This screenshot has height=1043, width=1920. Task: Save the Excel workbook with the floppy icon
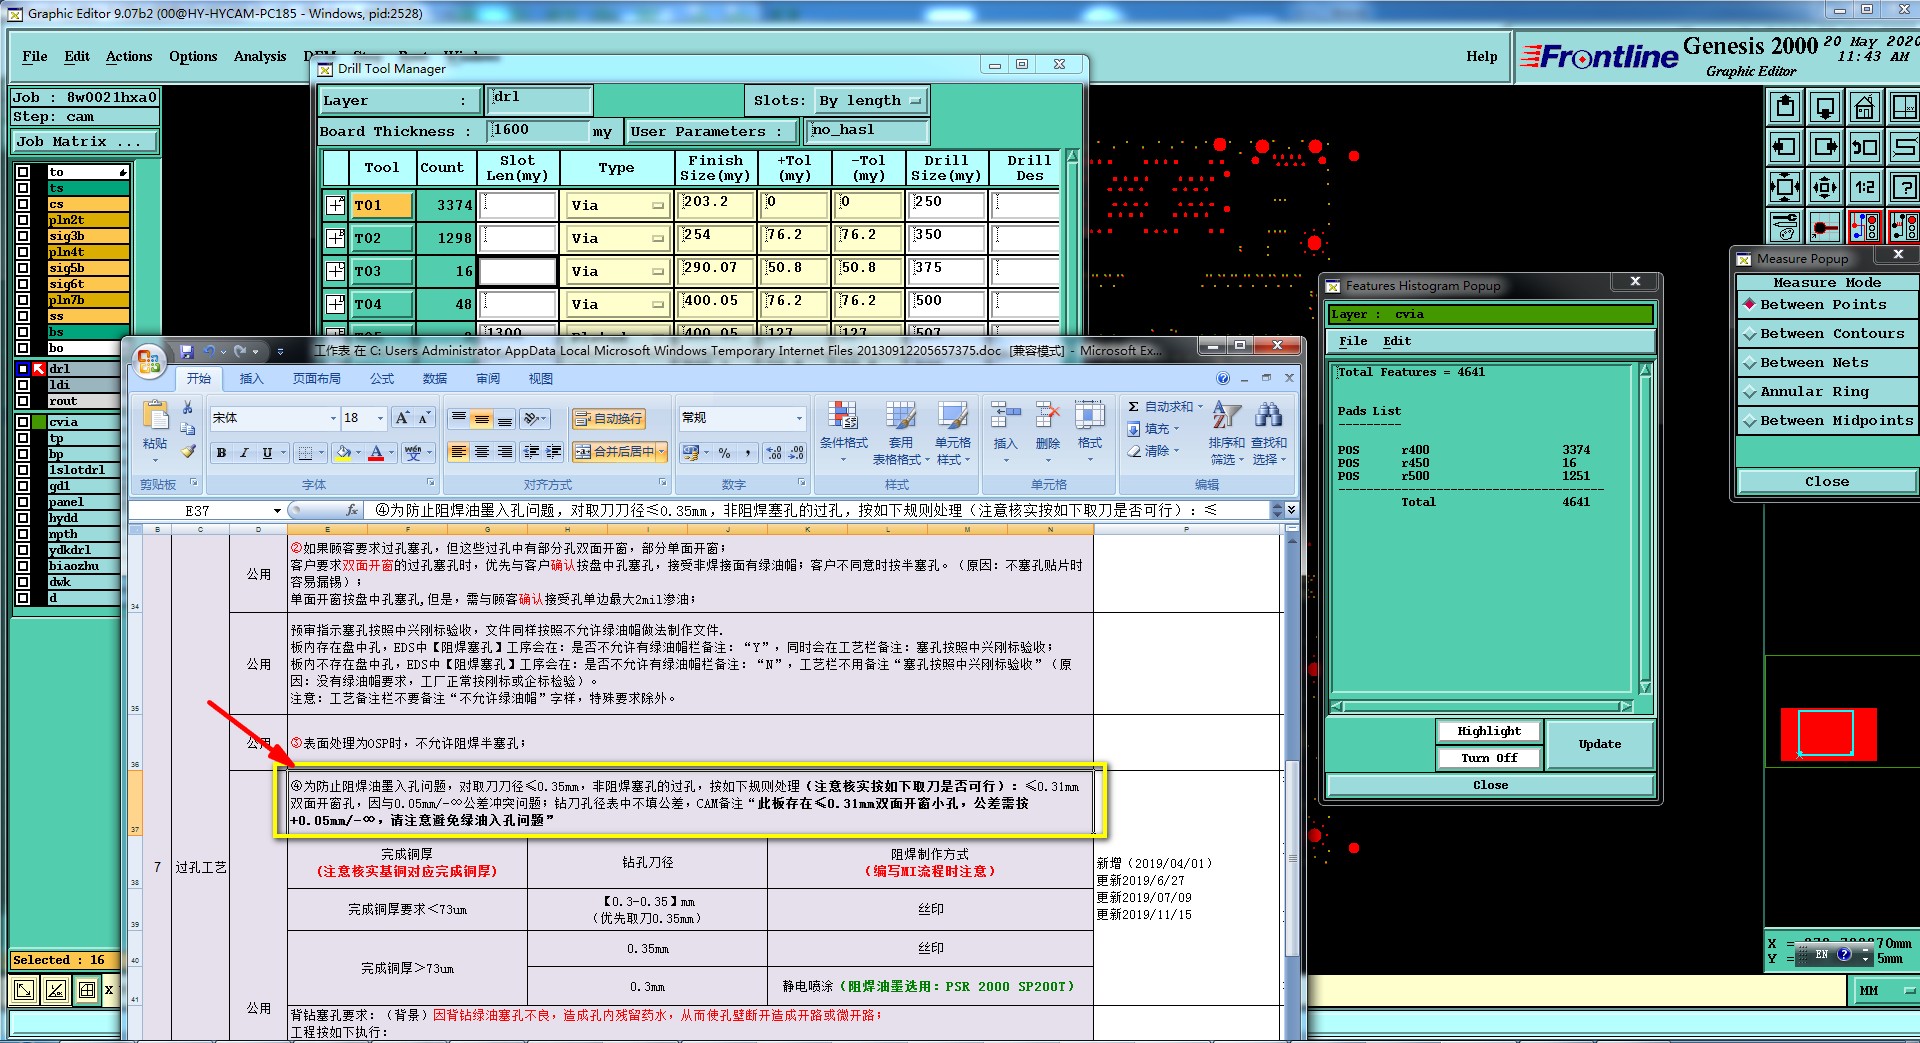click(x=187, y=352)
